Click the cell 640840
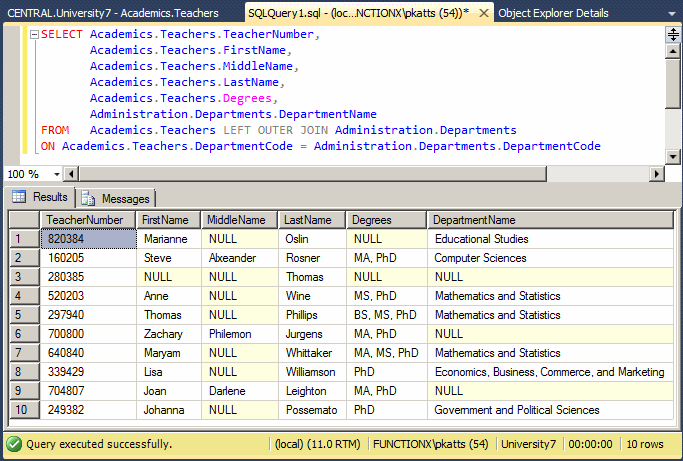 pos(88,353)
